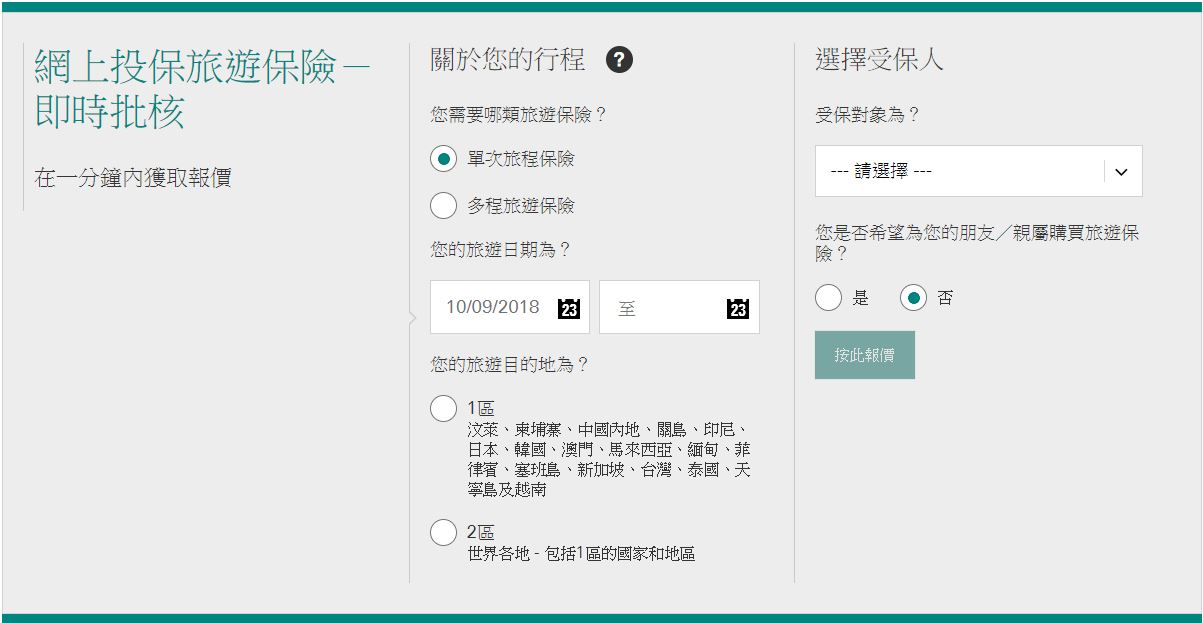Click the 至 end date input field
This screenshot has width=1203, height=623.
click(x=660, y=308)
